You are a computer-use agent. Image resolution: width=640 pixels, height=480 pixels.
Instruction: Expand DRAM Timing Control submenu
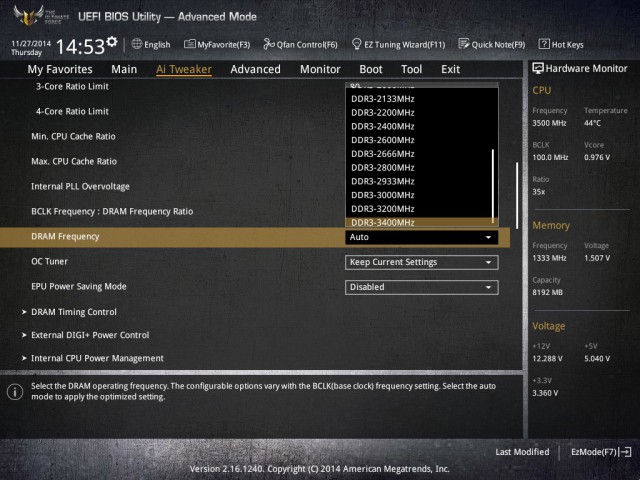74,312
